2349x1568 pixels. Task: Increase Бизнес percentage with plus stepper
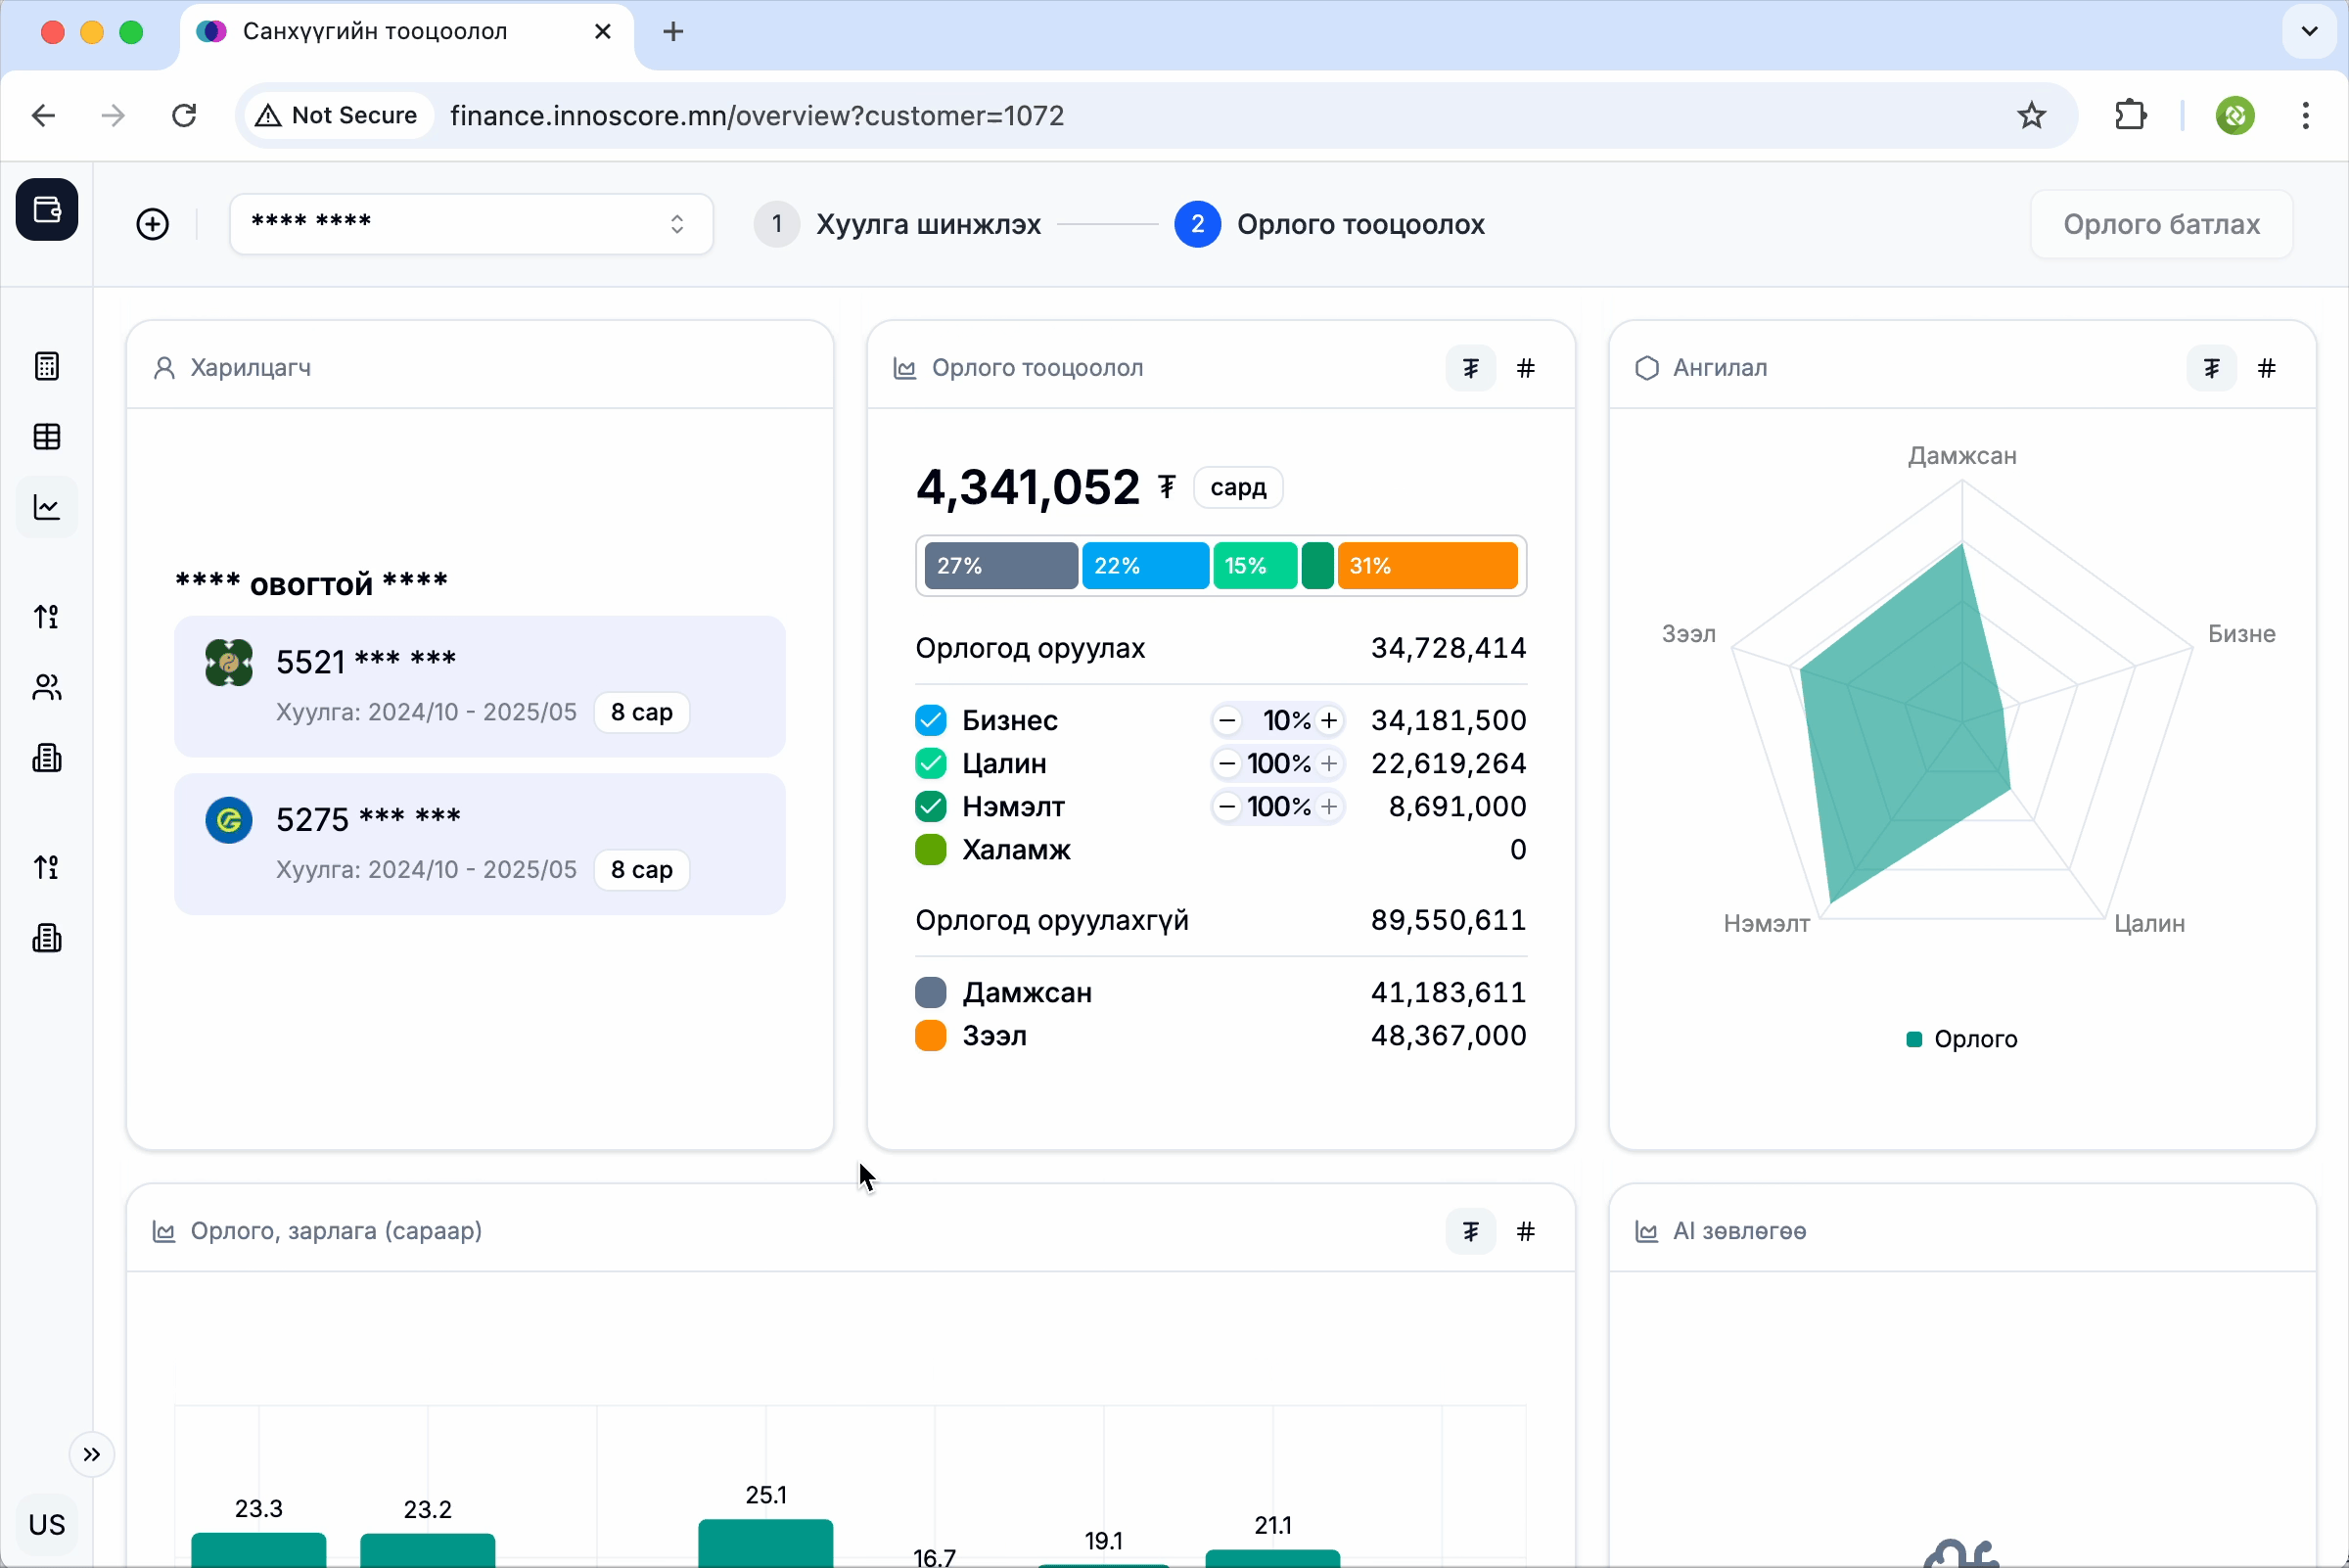coord(1329,720)
